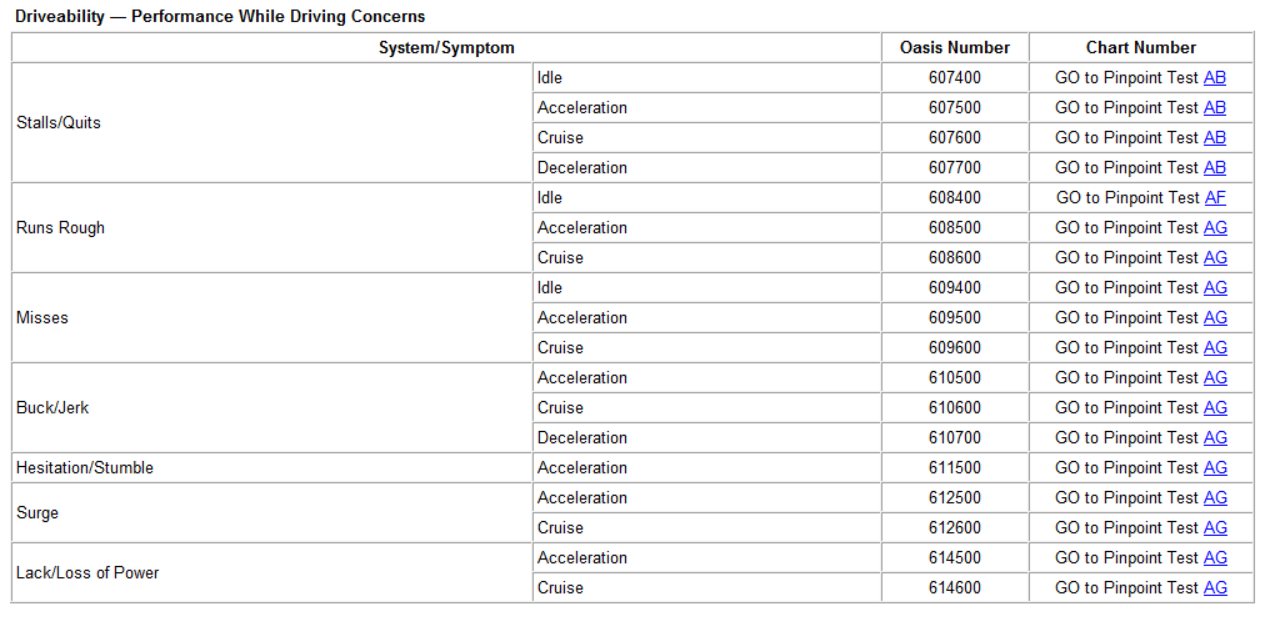Follow AG link for Misses Idle
The width and height of the screenshot is (1276, 620).
coord(1215,288)
